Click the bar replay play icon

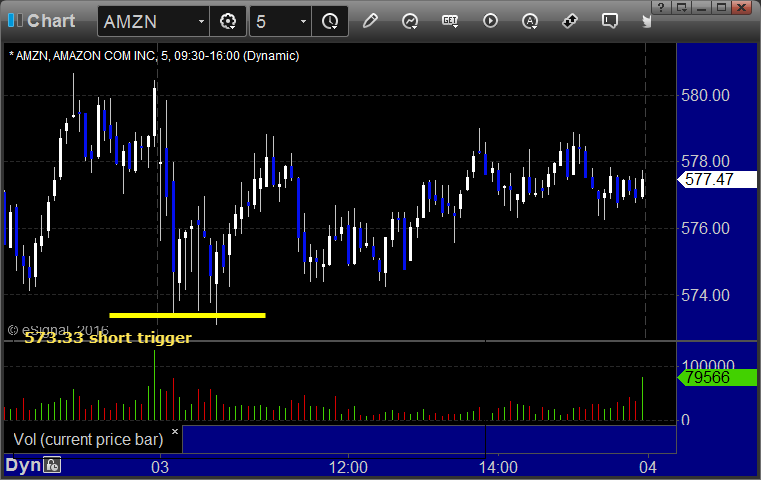(x=490, y=21)
